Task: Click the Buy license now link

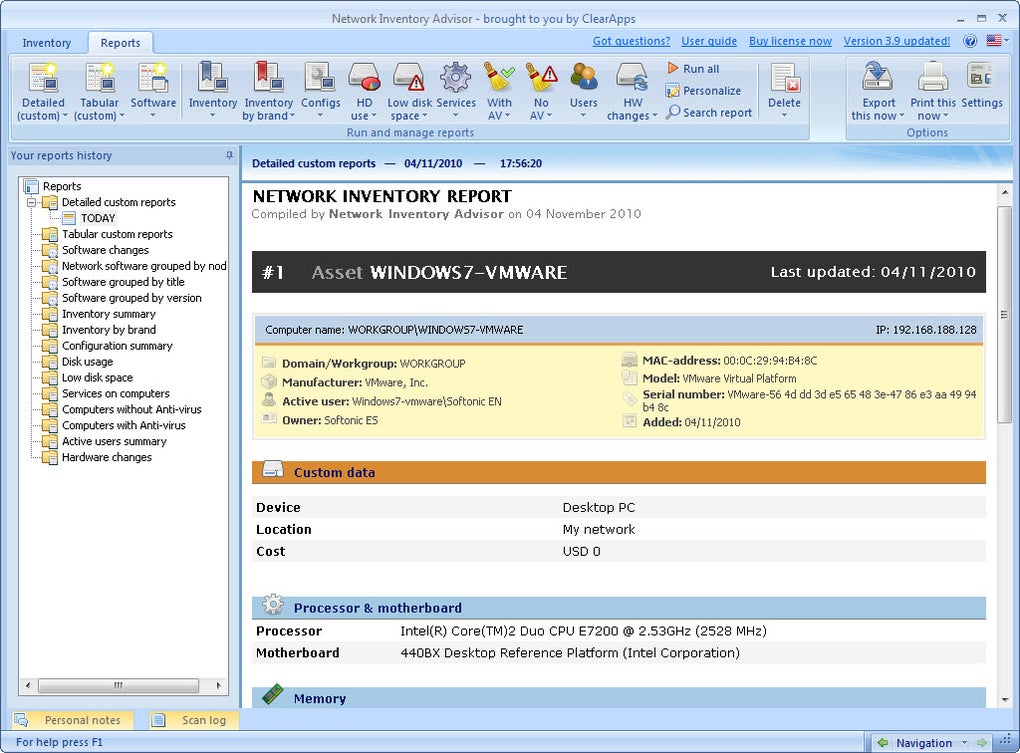Action: tap(790, 41)
